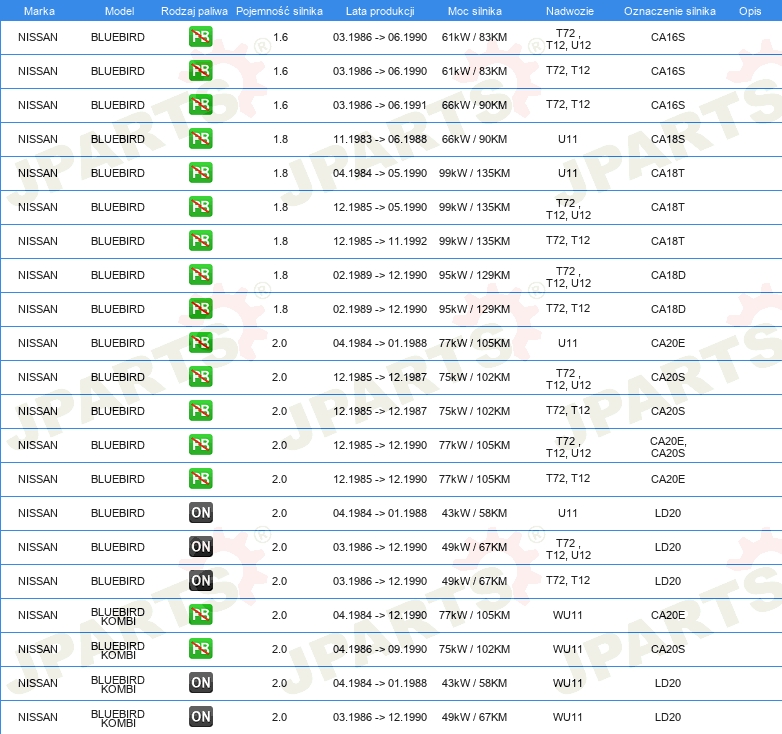Click the Moc silnika column header
This screenshot has height=734, width=782.
tap(474, 11)
